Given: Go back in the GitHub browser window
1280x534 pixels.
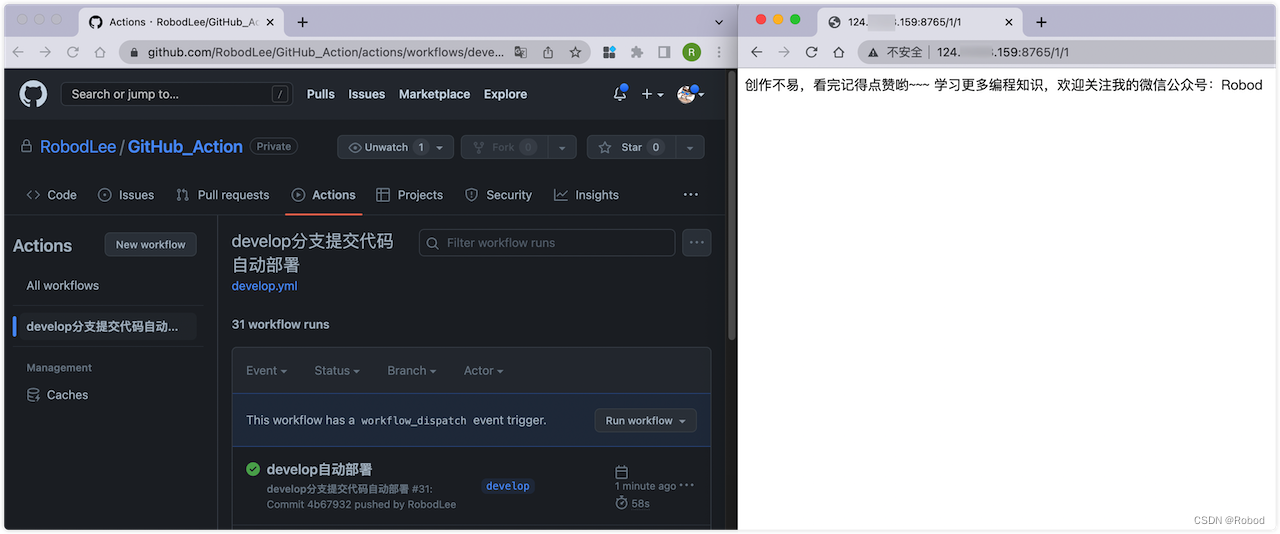Looking at the screenshot, I should pos(18,52).
